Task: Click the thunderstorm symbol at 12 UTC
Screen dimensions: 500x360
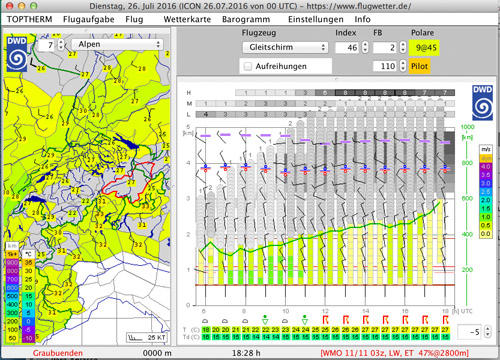Action: (325, 320)
